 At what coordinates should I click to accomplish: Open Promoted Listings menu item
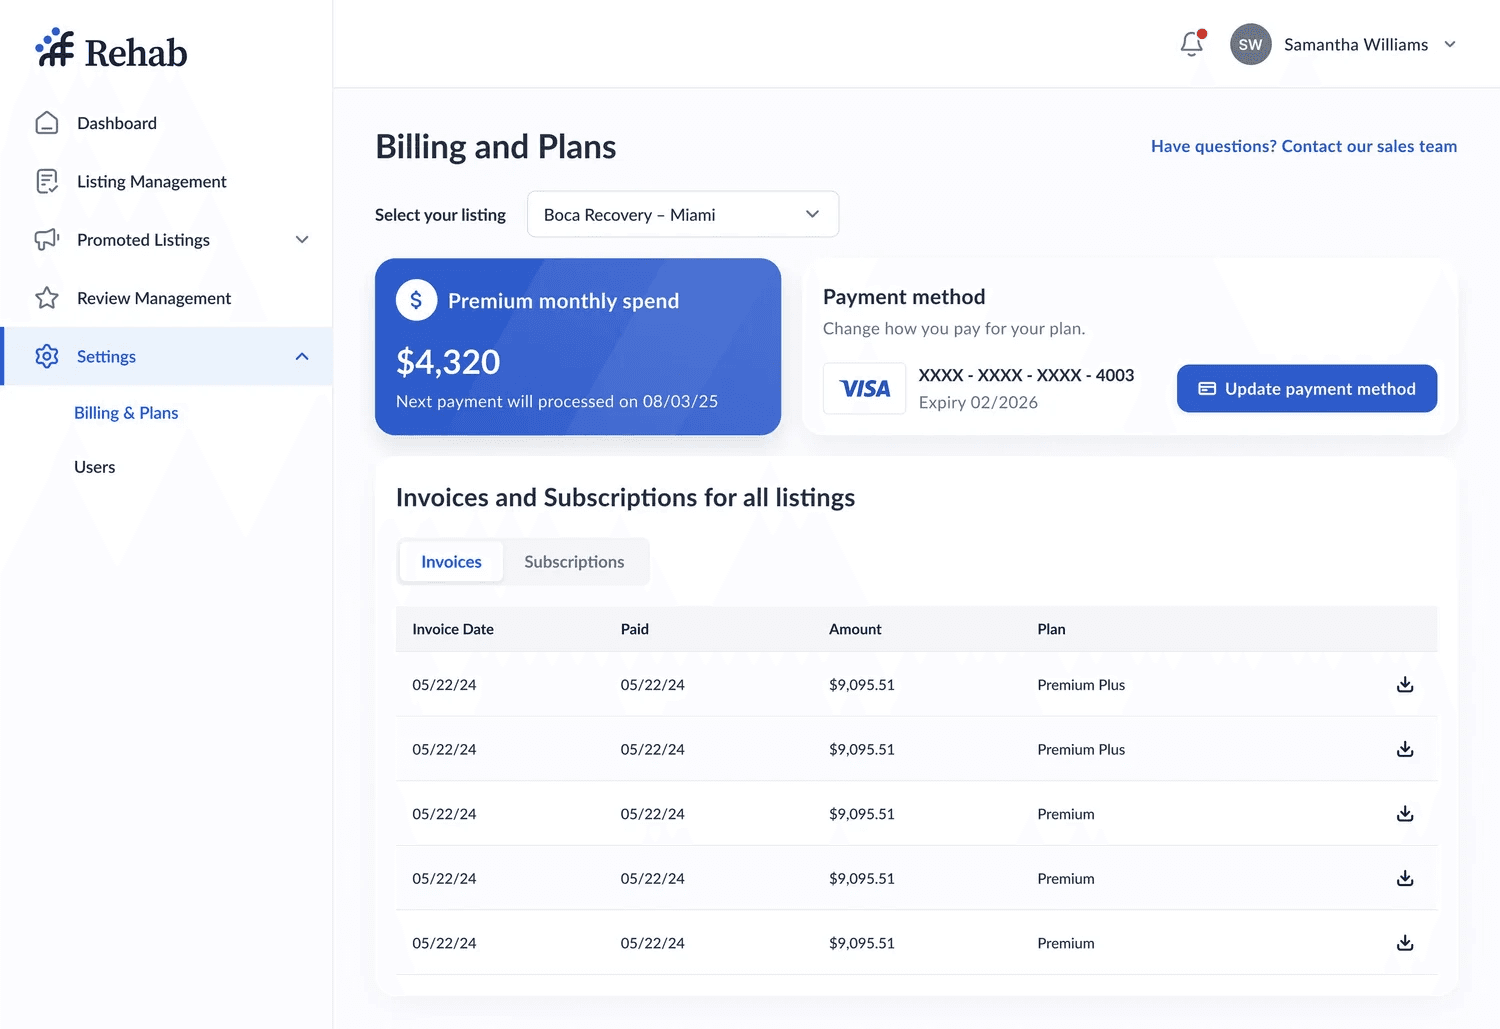tap(143, 240)
